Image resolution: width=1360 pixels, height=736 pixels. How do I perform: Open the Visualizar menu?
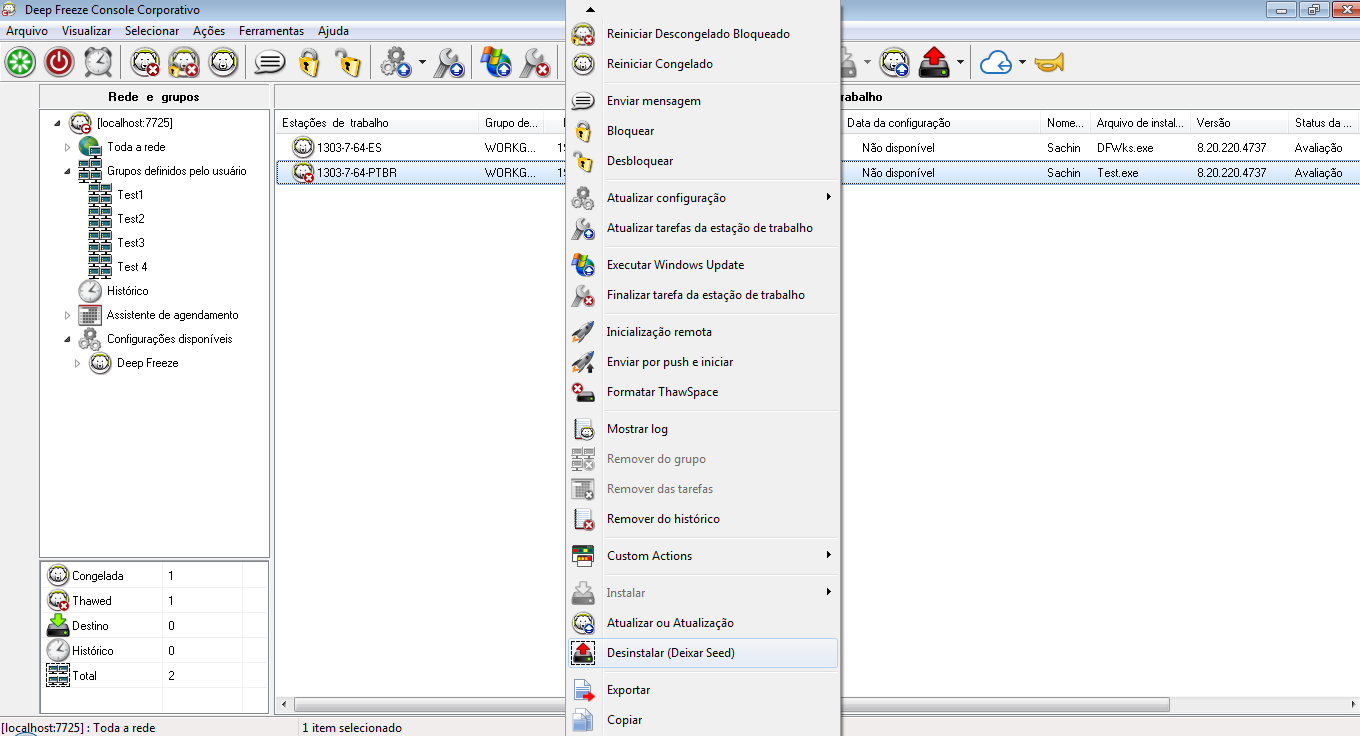point(86,31)
